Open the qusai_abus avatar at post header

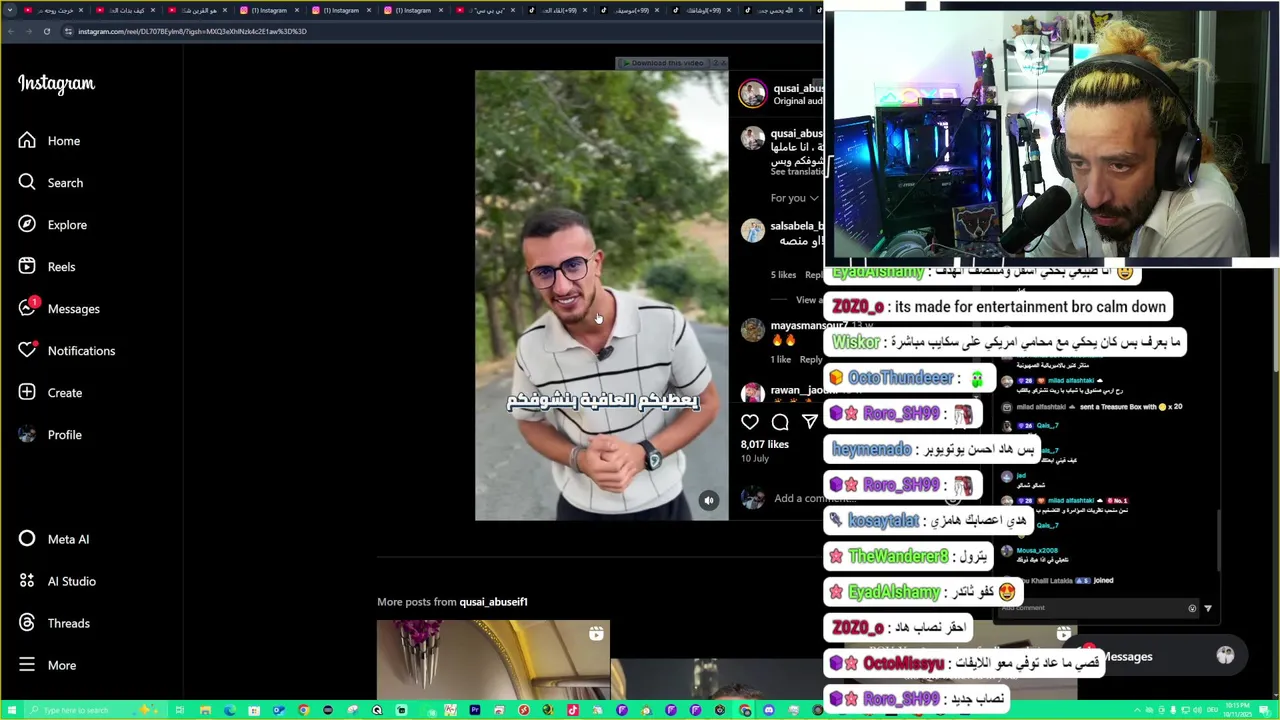point(752,93)
